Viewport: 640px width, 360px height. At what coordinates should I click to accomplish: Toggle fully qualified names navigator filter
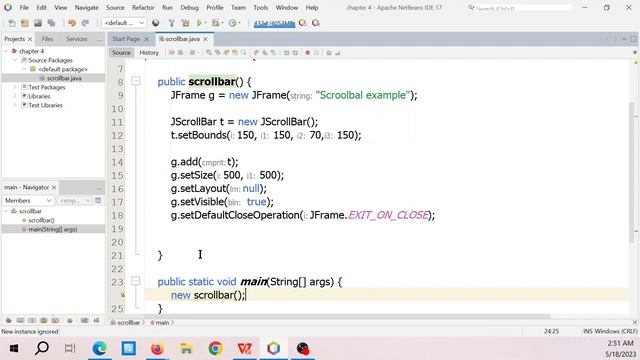[x=70, y=320]
